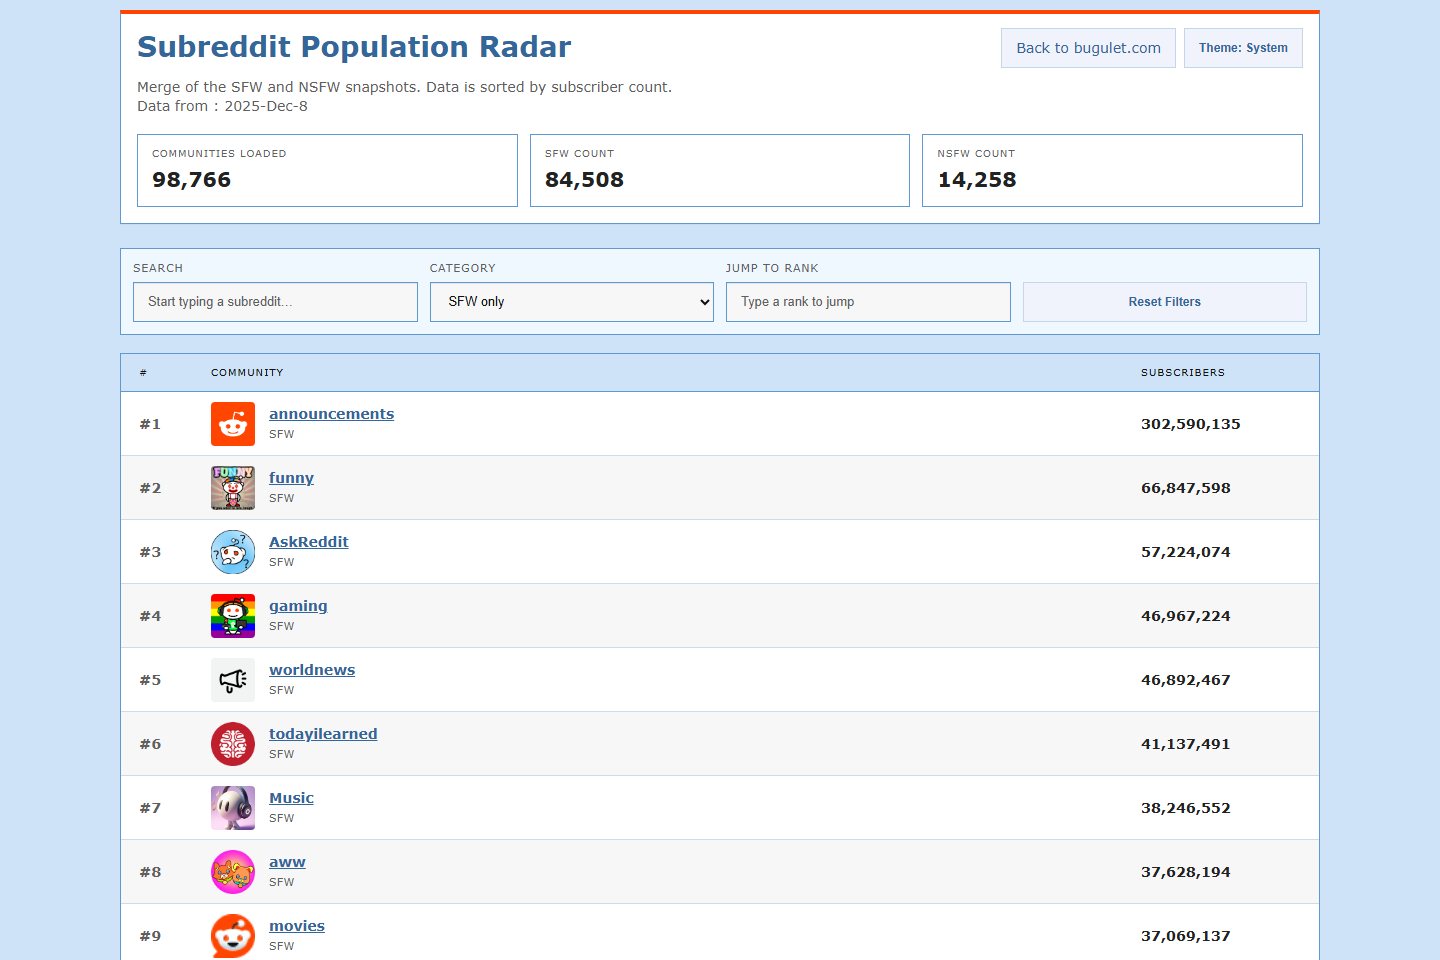Click the movies subreddit Snoo icon

[x=232, y=936]
